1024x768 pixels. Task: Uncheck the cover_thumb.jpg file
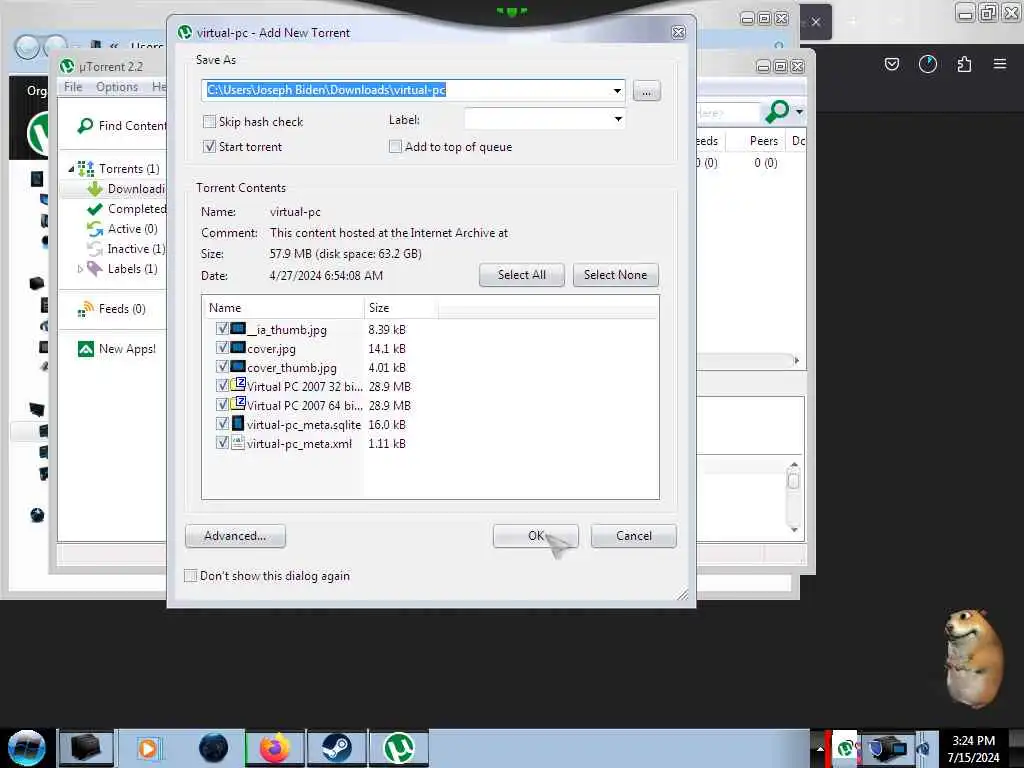click(222, 366)
